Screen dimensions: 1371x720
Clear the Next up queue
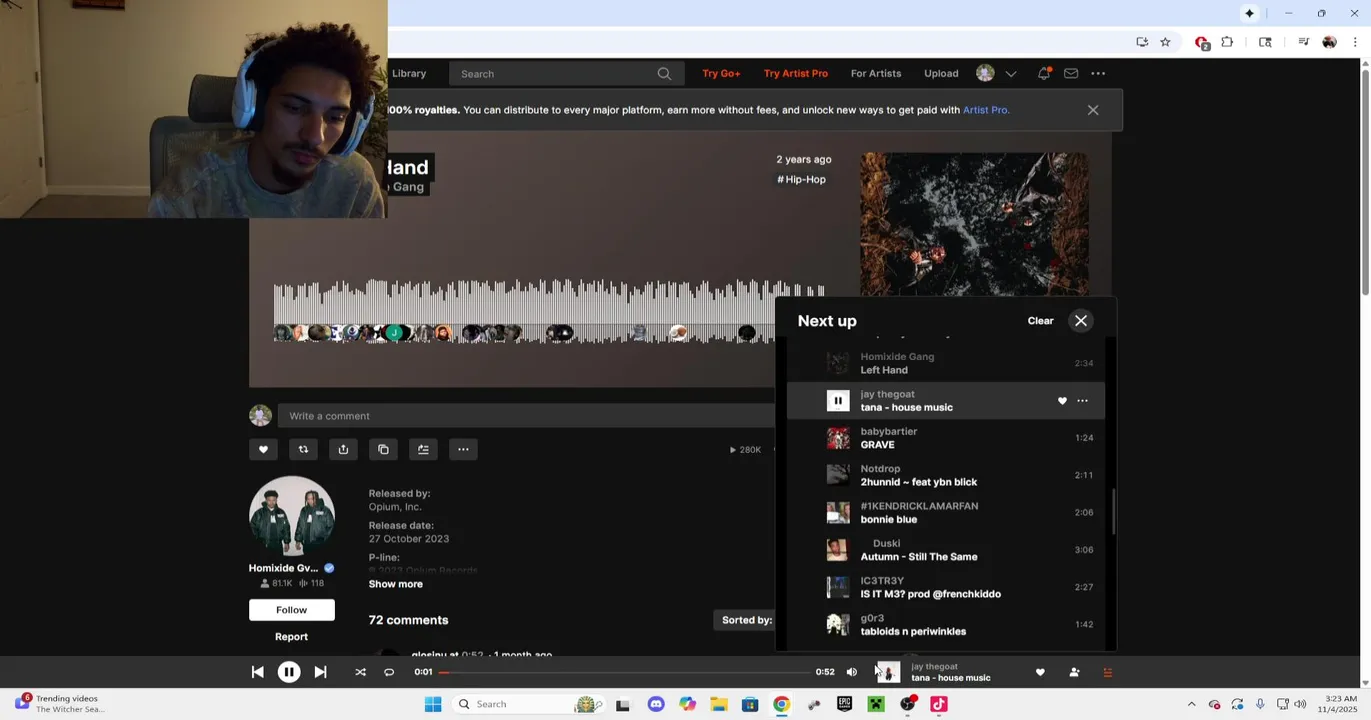click(1040, 321)
